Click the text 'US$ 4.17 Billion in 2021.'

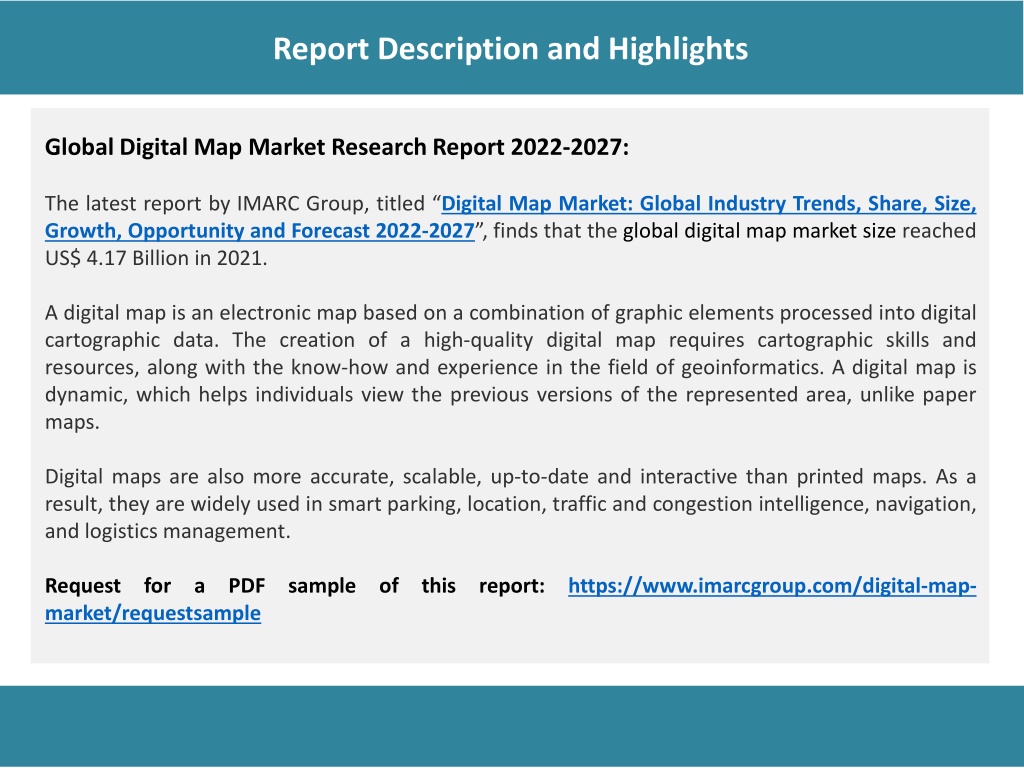[x=156, y=258]
